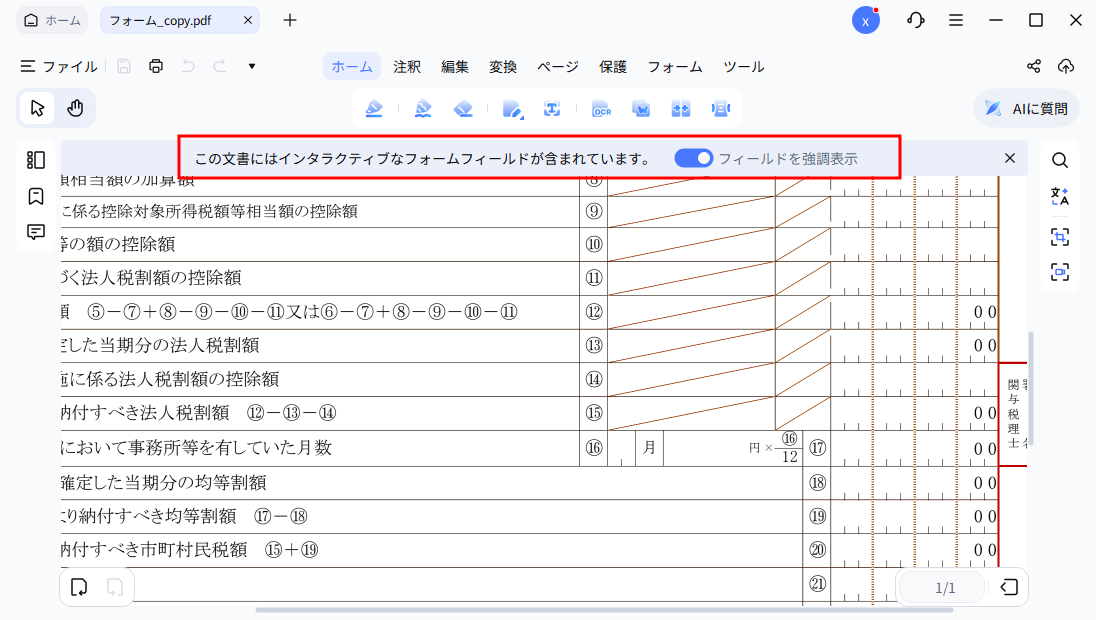Select the Highlight tool
1096x620 pixels.
tap(374, 108)
